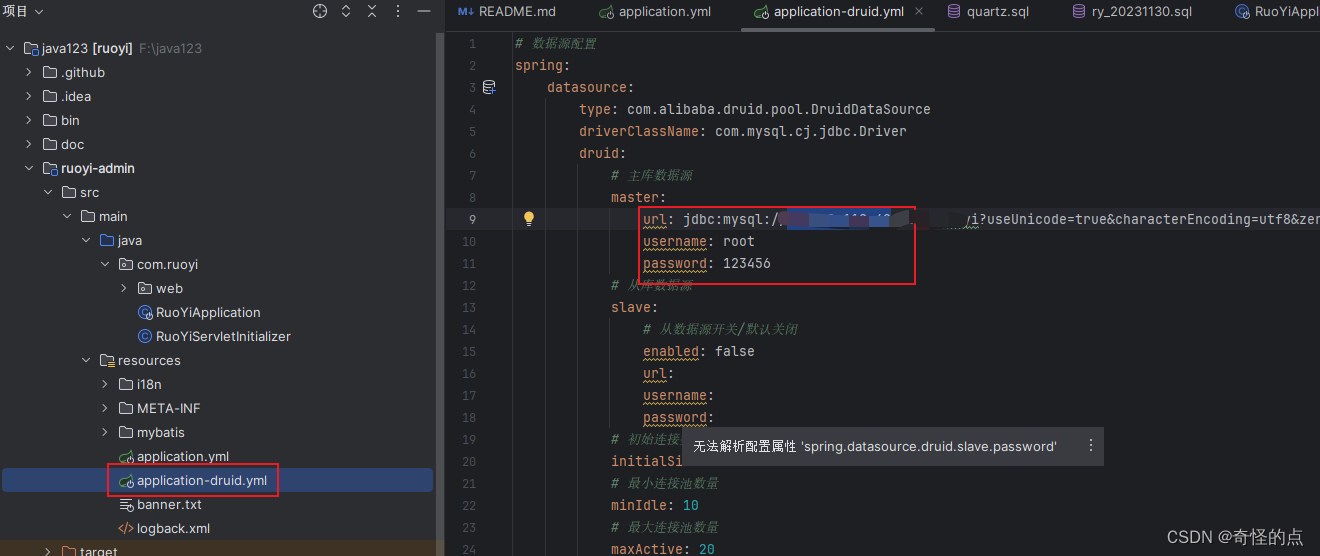Open the three-dot menu on the error tooltip
Screen dimensions: 1320x556
point(1090,446)
